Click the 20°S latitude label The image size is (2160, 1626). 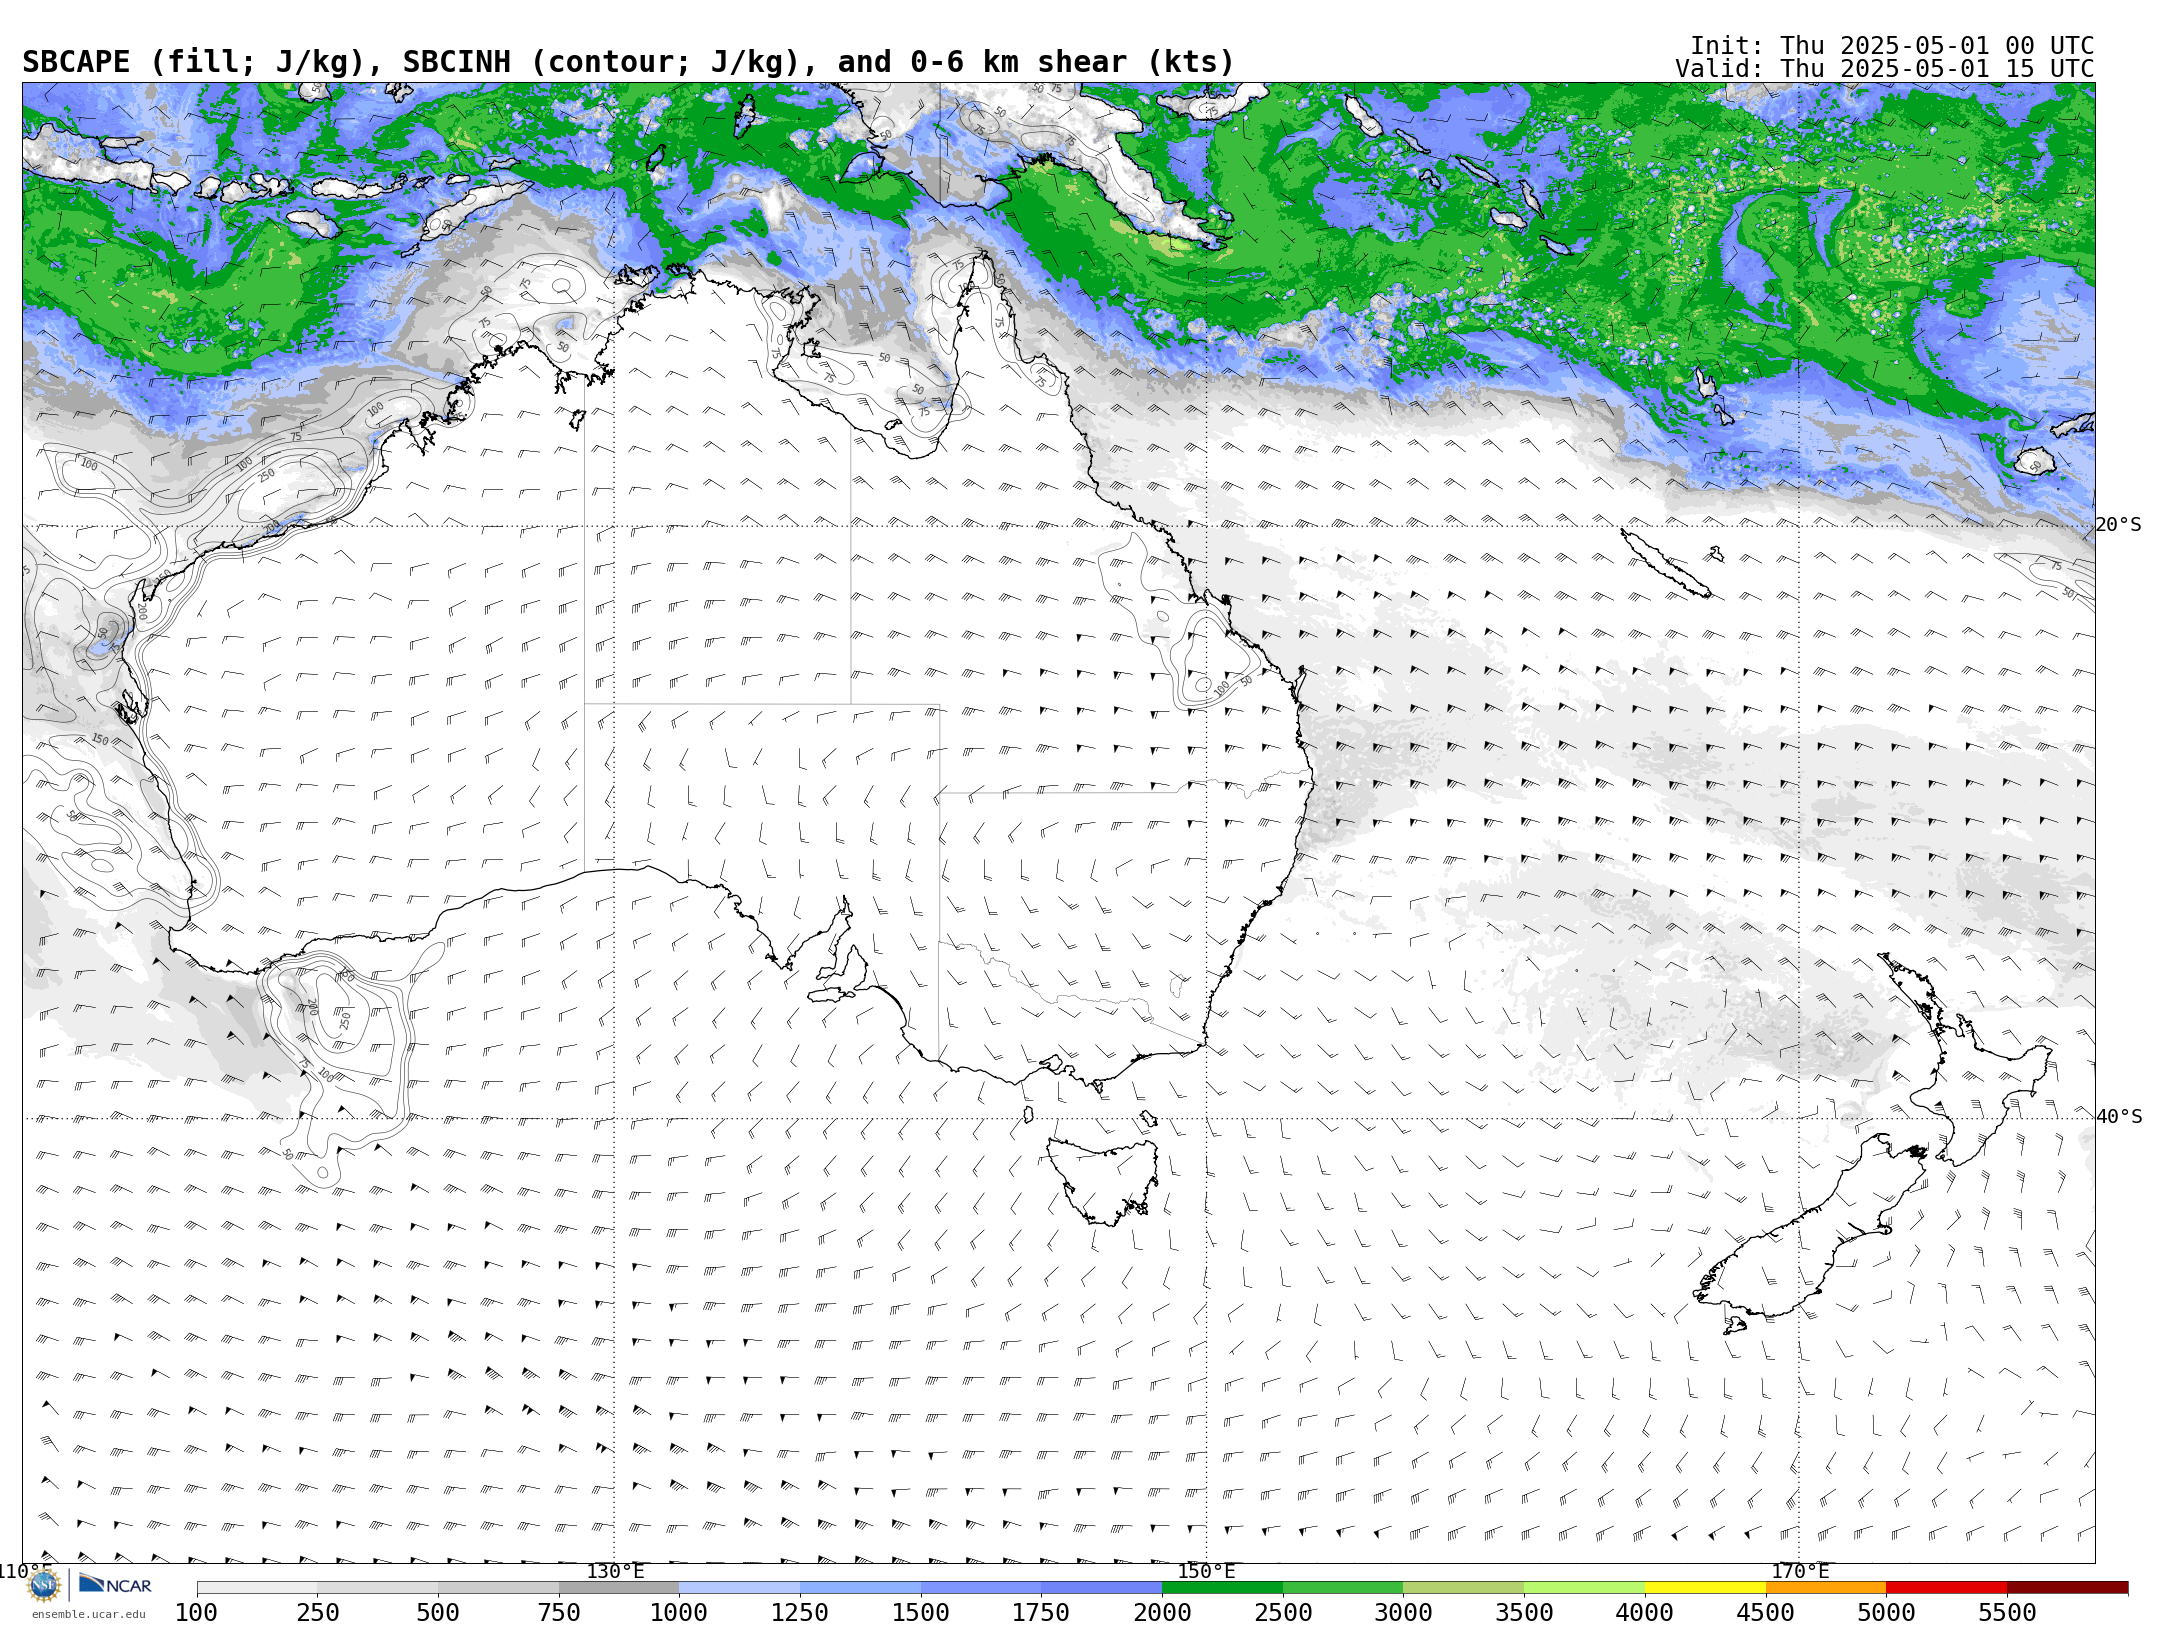coord(2119,525)
